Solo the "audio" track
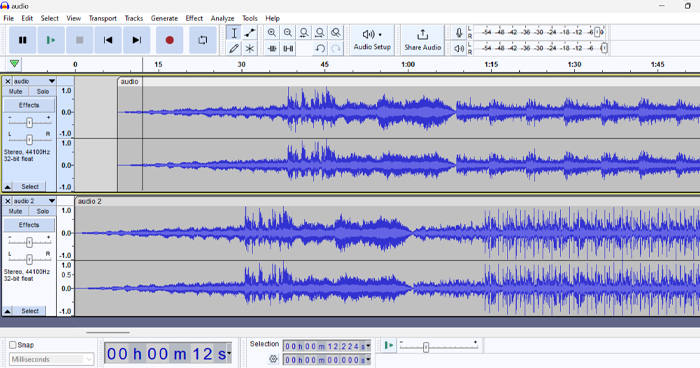Screen dimensions: 700x368 click(x=43, y=92)
